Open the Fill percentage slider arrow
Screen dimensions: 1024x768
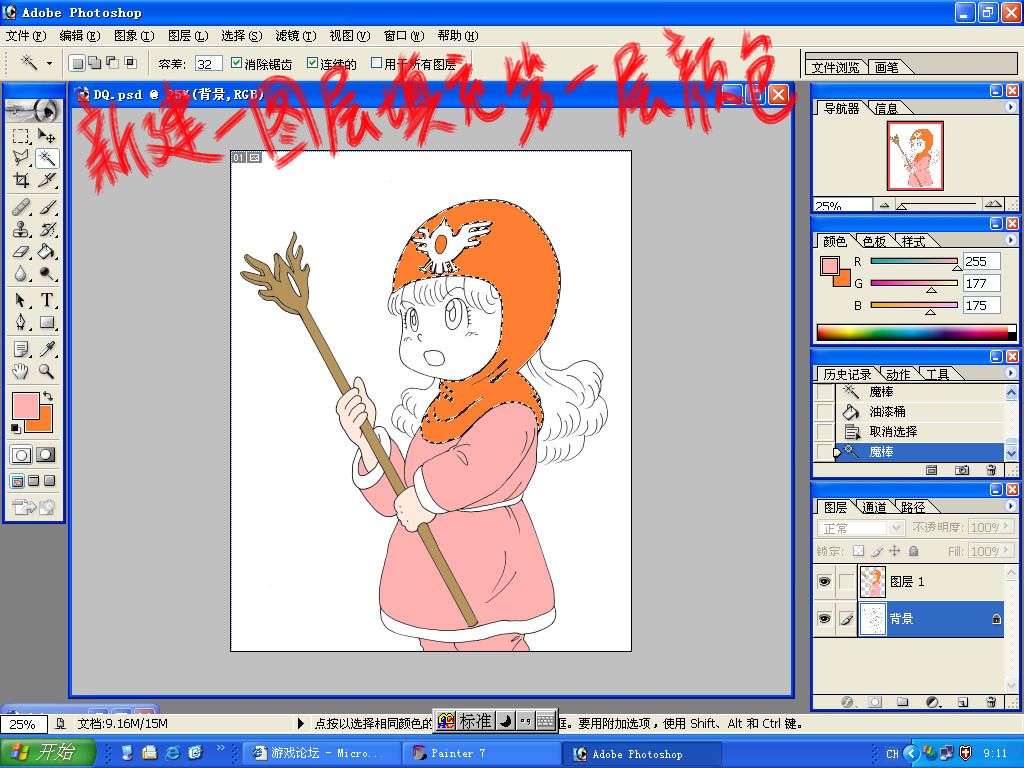pyautogui.click(x=1008, y=551)
